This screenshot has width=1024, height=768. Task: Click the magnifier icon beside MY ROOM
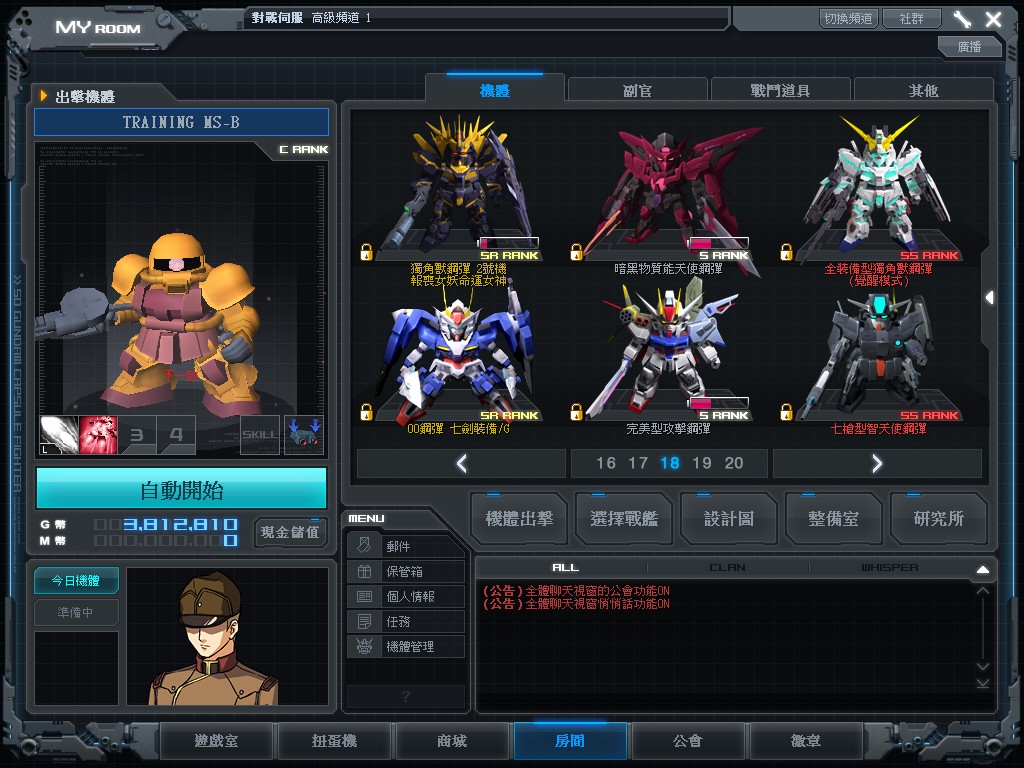coord(163,21)
